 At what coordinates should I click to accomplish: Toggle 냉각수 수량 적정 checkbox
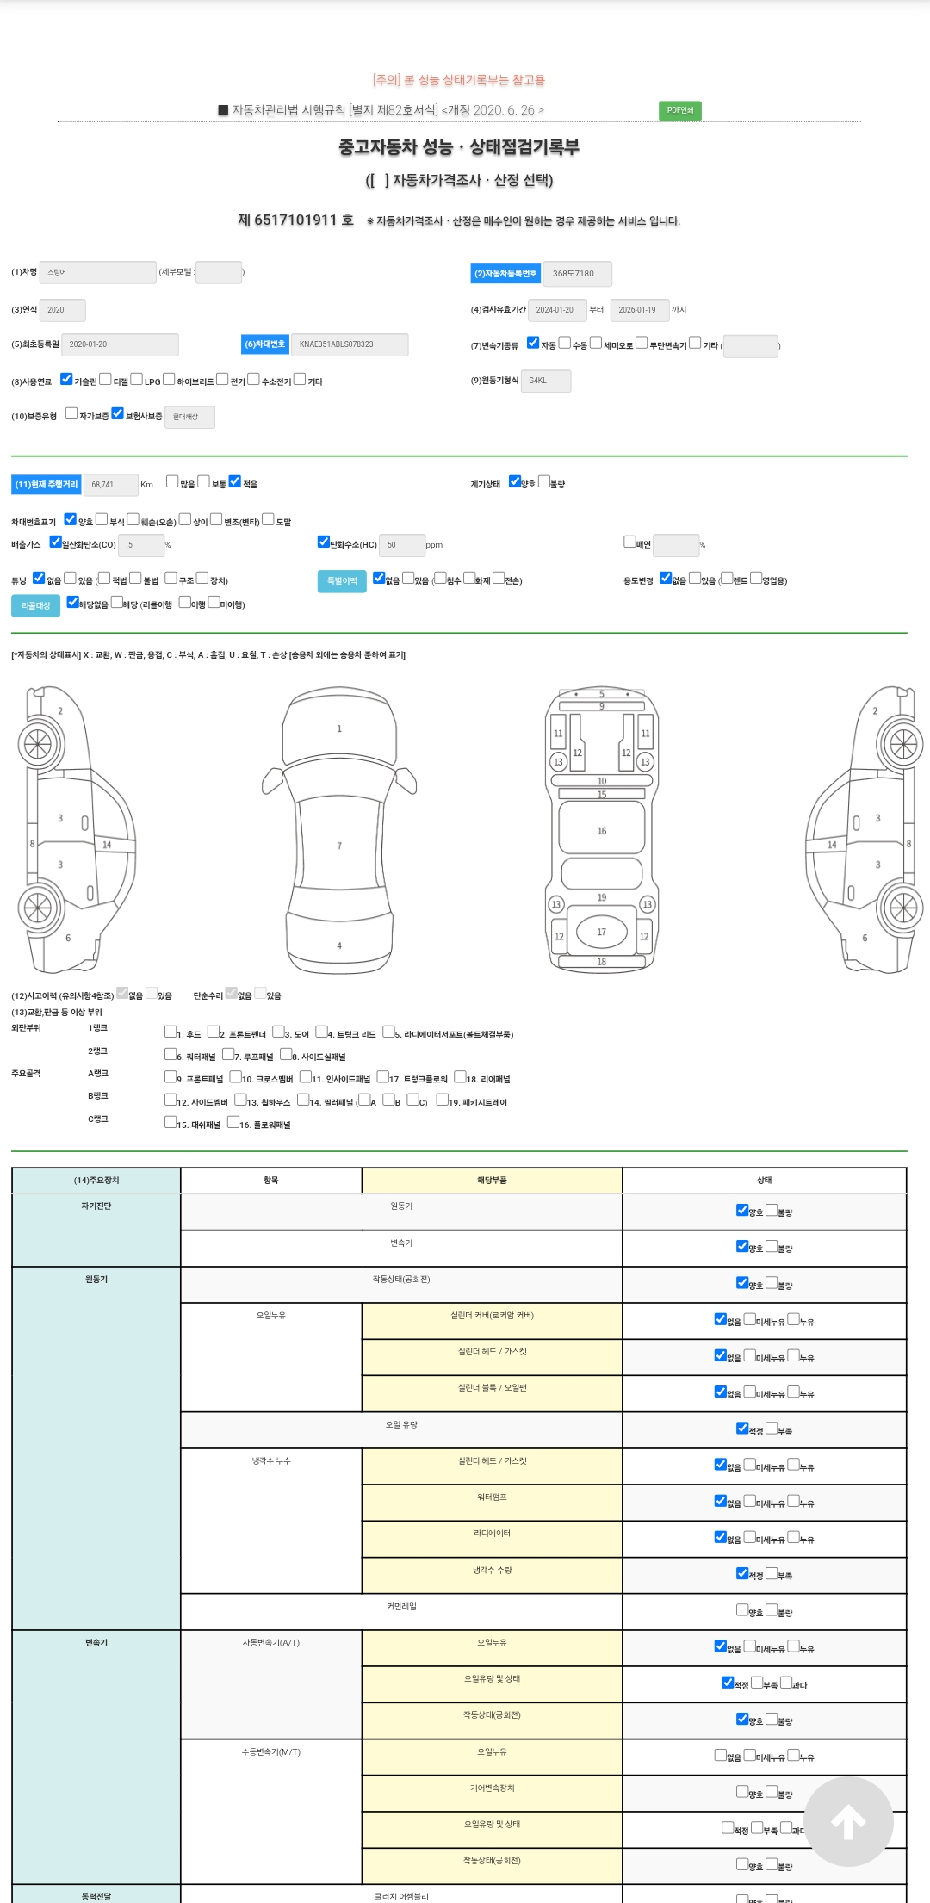coord(742,1573)
